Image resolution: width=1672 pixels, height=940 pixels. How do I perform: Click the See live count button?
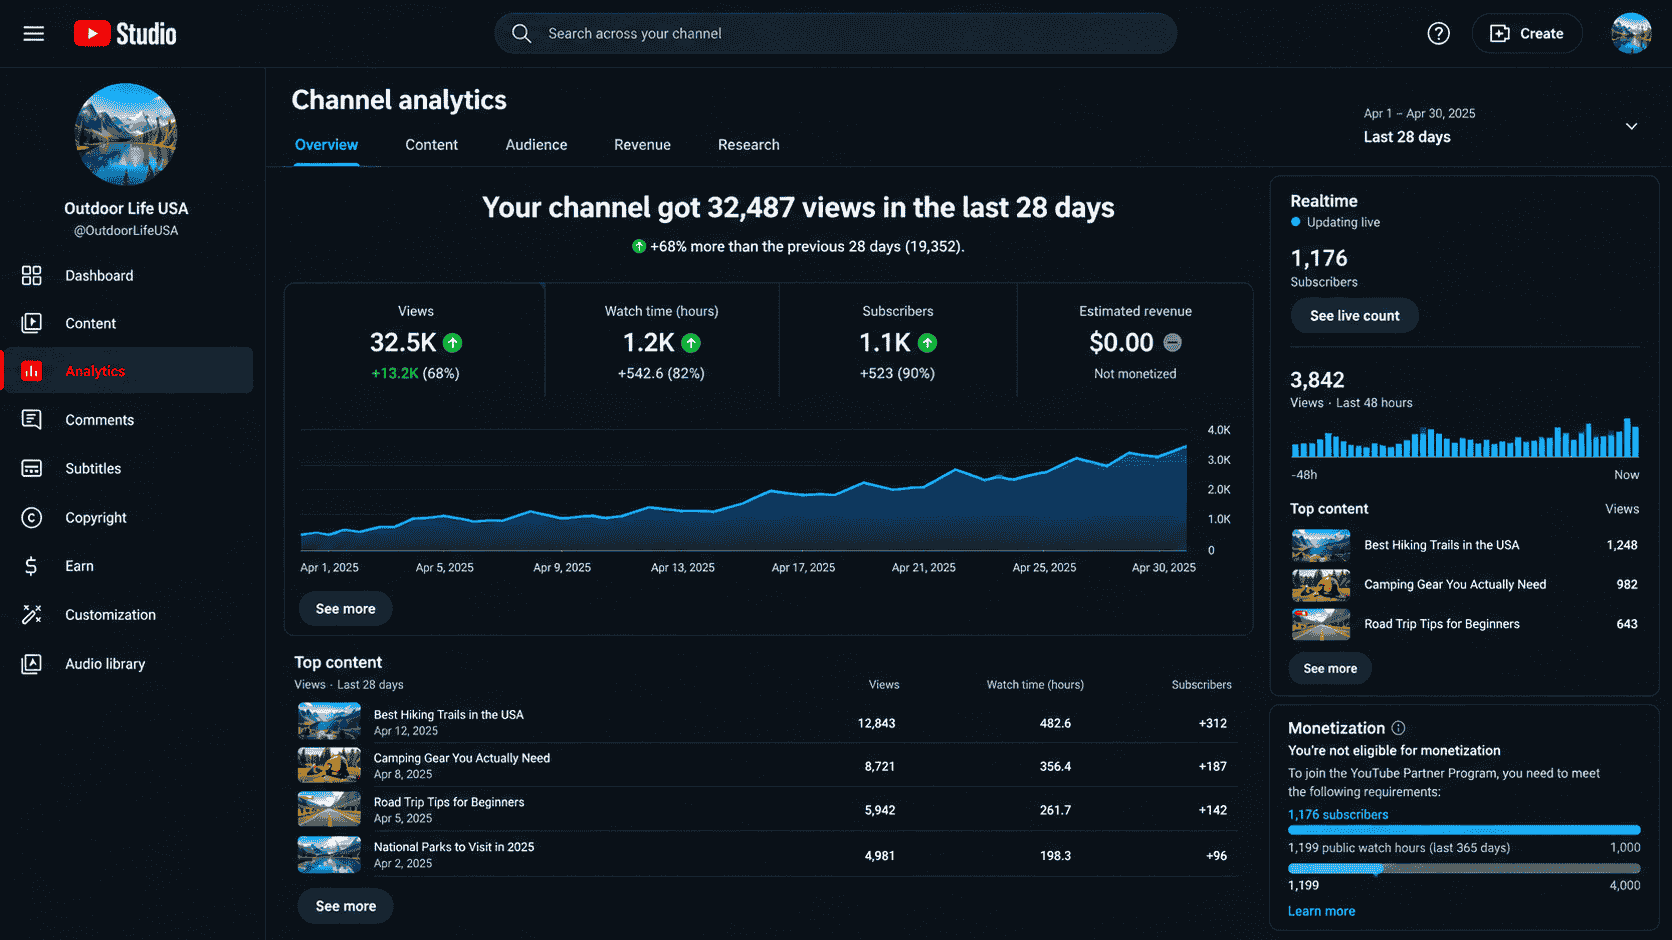[1354, 316]
